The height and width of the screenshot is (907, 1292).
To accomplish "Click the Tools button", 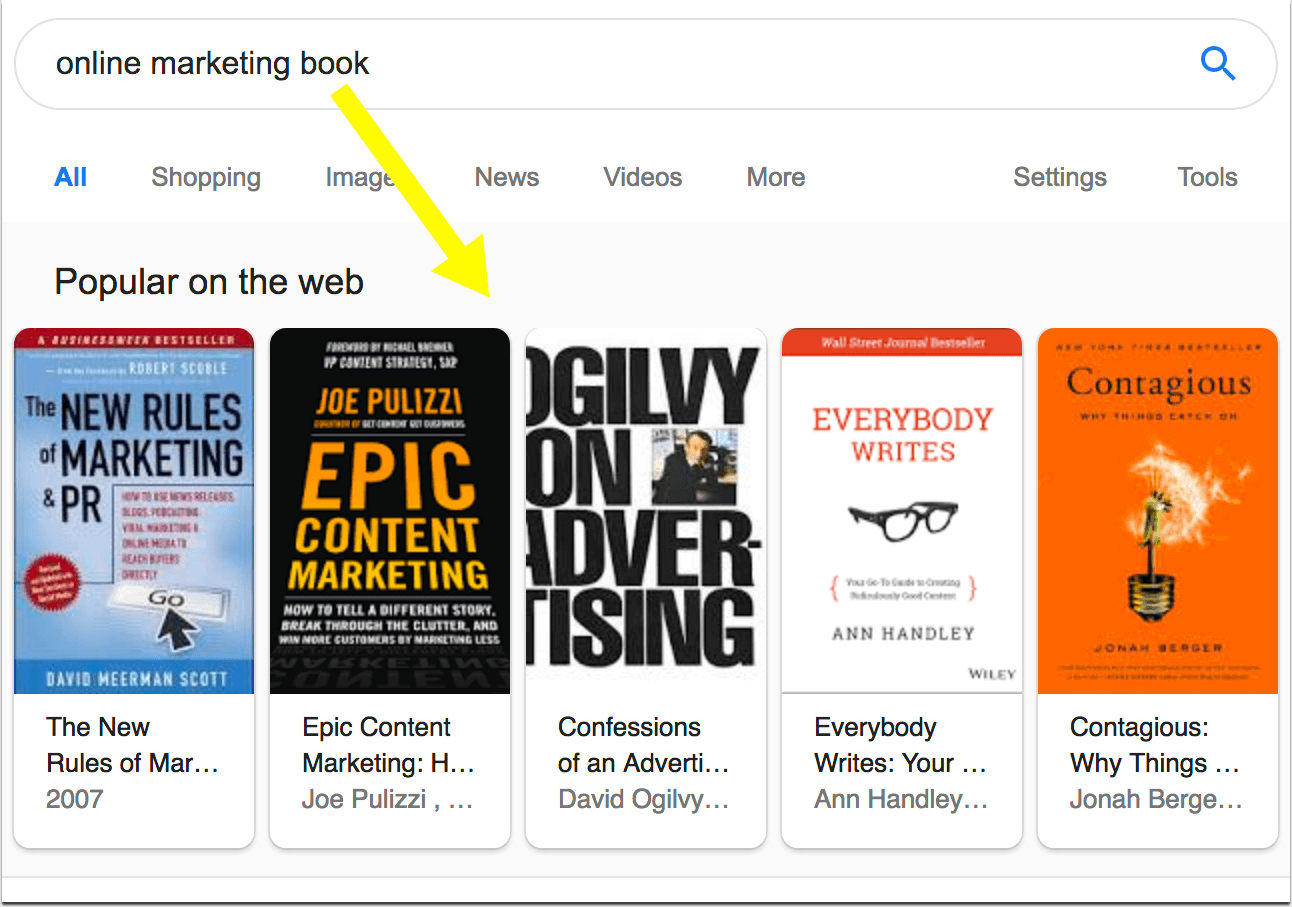I will click(1207, 177).
